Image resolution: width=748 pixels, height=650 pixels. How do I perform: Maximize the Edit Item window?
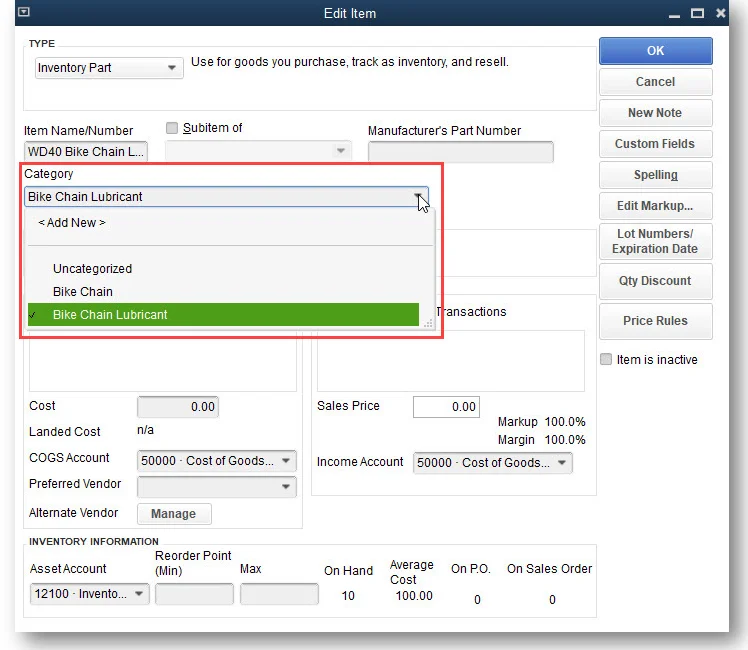click(x=697, y=13)
